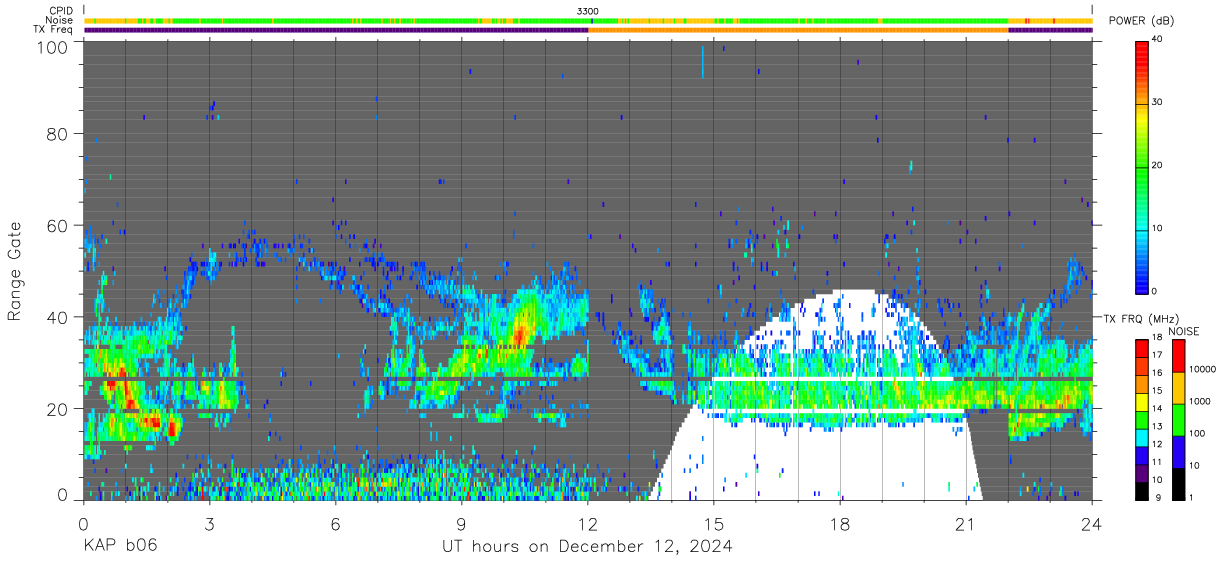Image resolution: width=1228 pixels, height=567 pixels.
Task: Click the 9 tick label on UT hours axis
Action: (x=461, y=523)
